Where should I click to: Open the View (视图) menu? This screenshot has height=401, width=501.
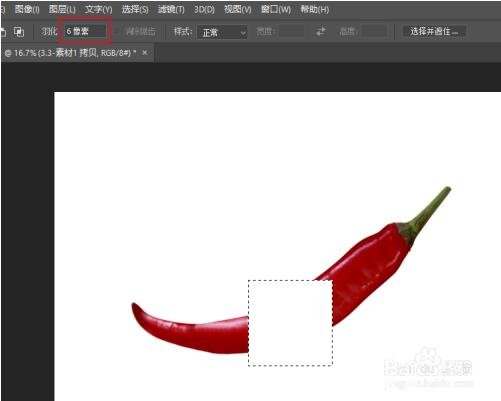(x=237, y=9)
